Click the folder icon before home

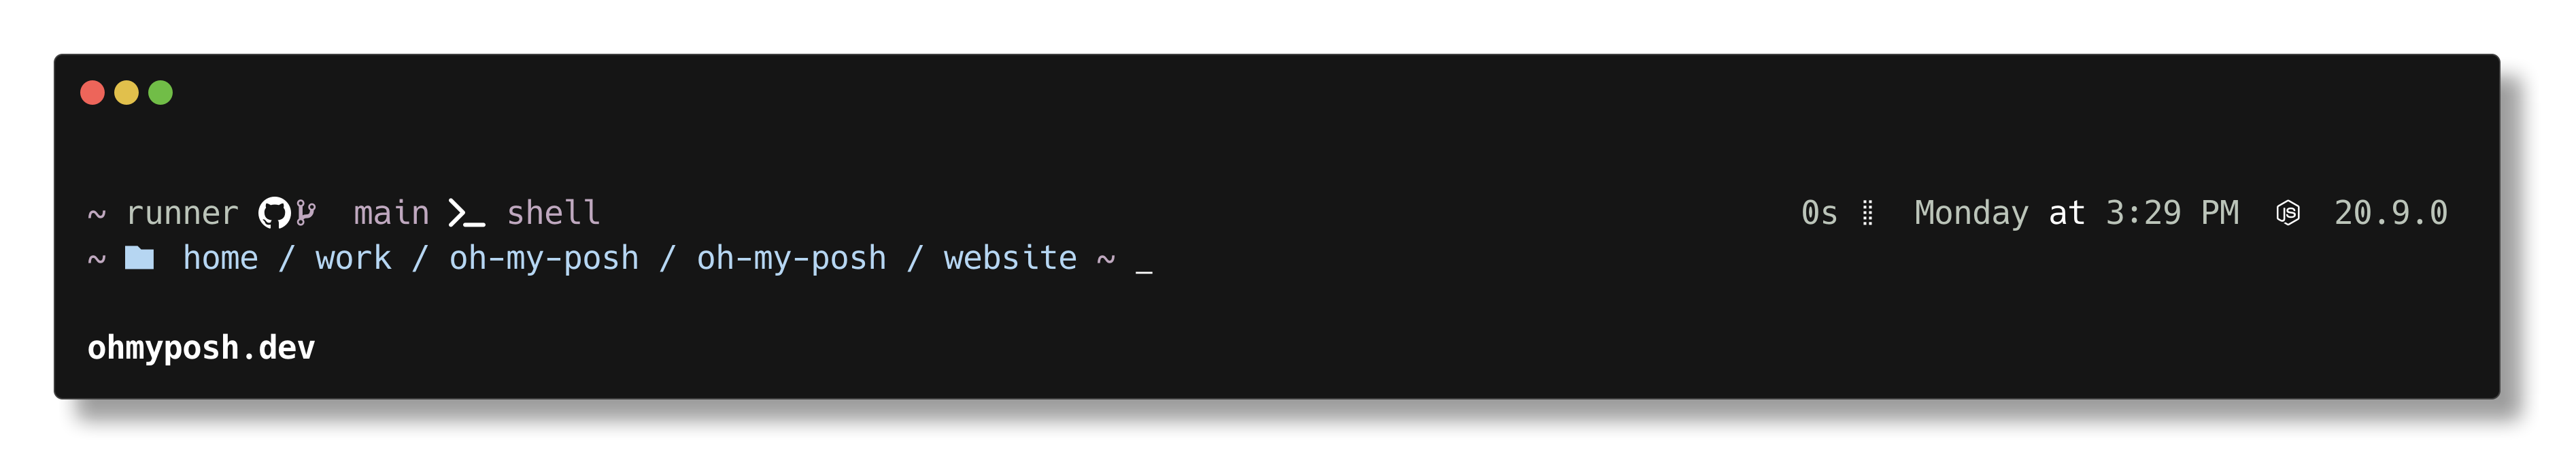tap(139, 258)
